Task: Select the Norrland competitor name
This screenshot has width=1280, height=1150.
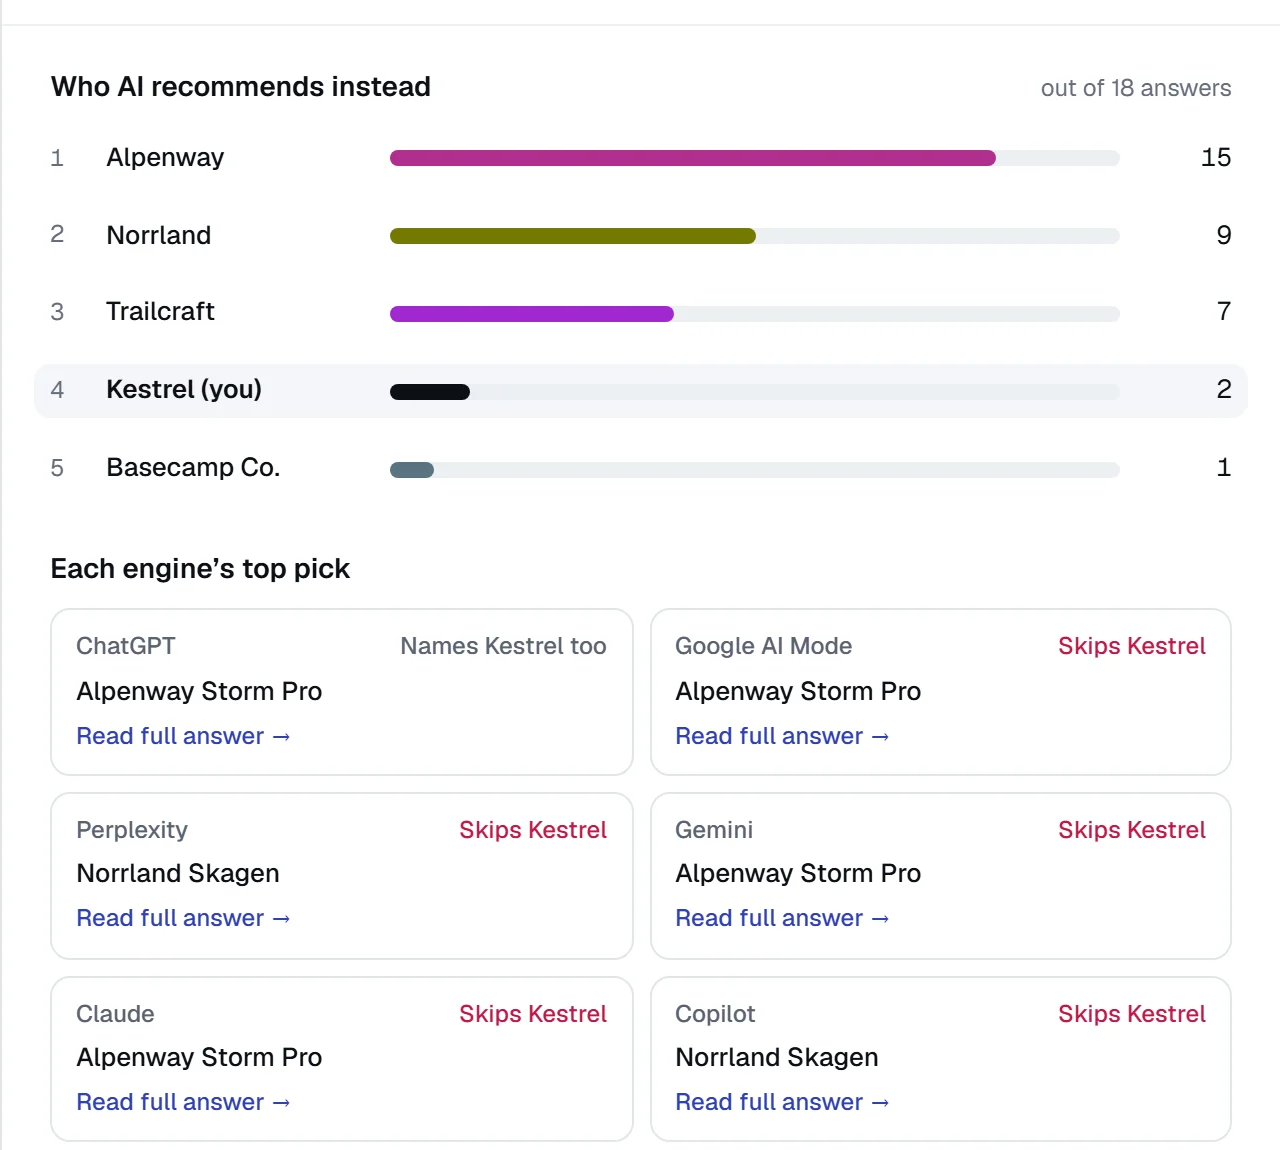Action: pos(159,235)
